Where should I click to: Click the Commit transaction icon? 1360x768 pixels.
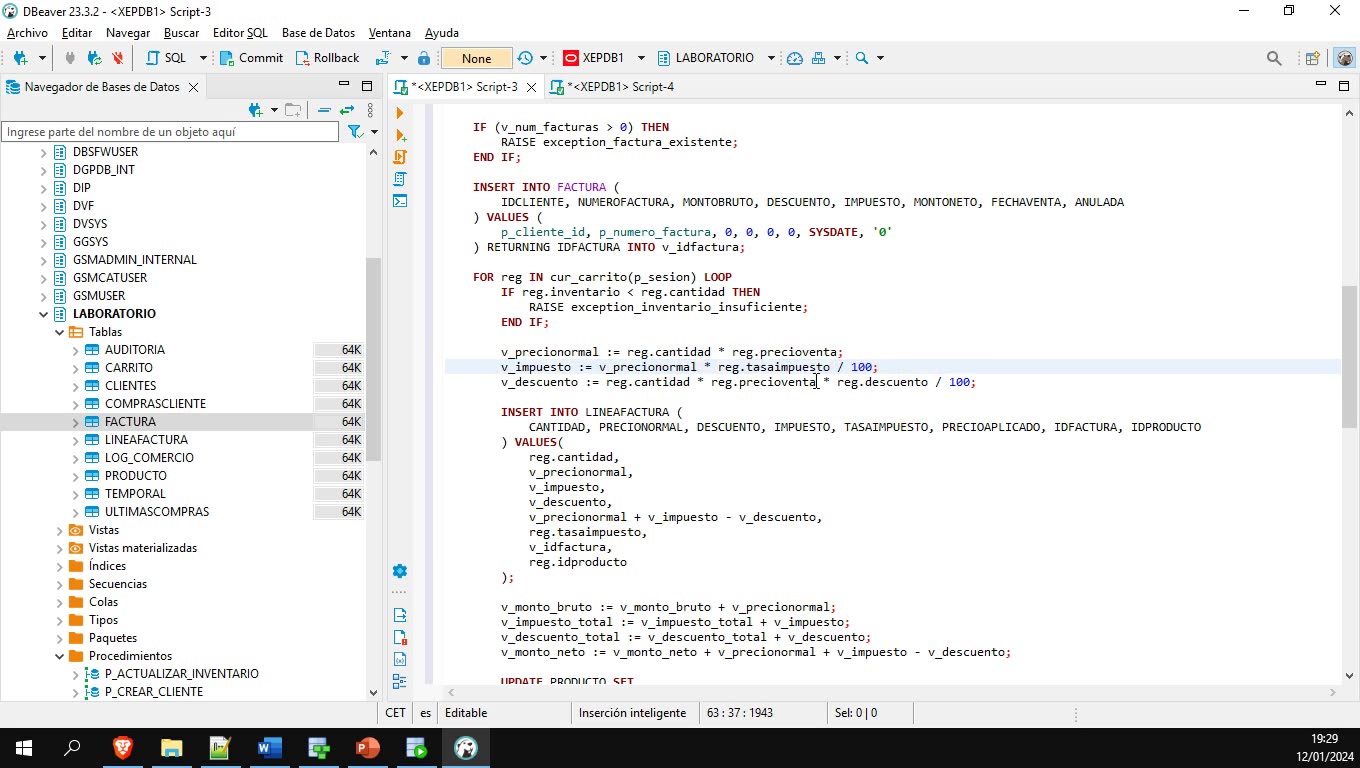point(250,57)
